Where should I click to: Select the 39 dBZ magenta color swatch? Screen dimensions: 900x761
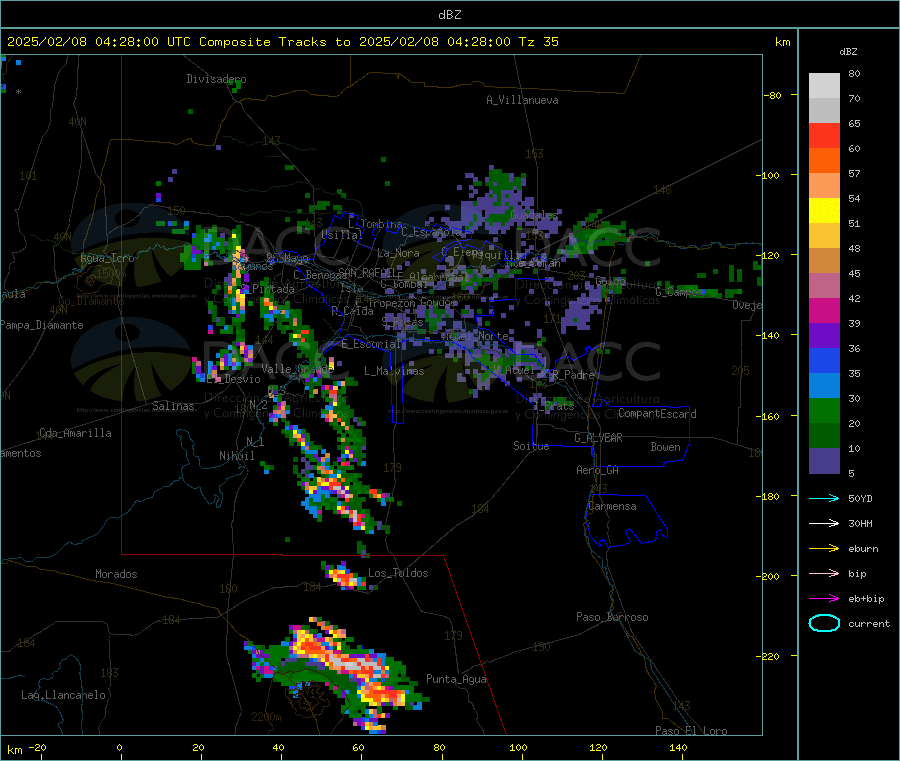tap(824, 310)
